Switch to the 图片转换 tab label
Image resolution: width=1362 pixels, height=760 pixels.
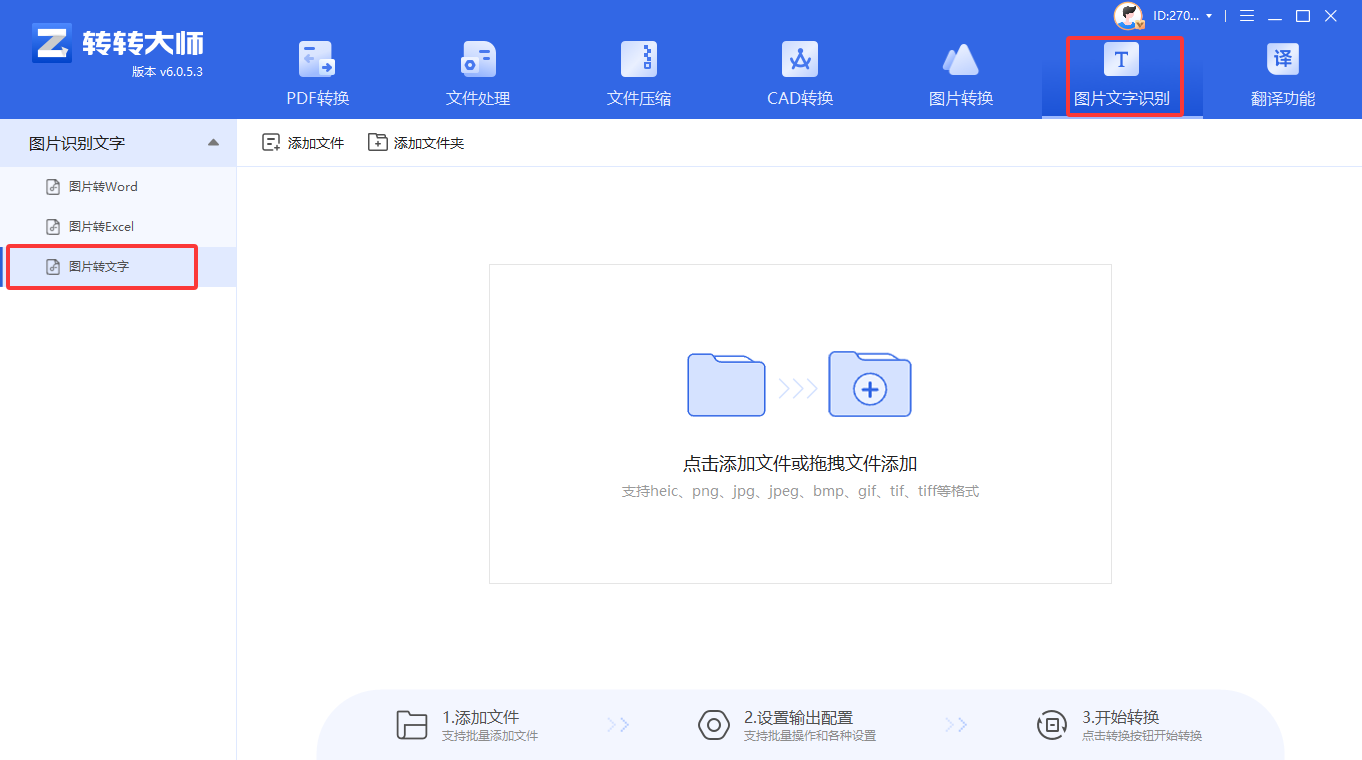click(961, 98)
